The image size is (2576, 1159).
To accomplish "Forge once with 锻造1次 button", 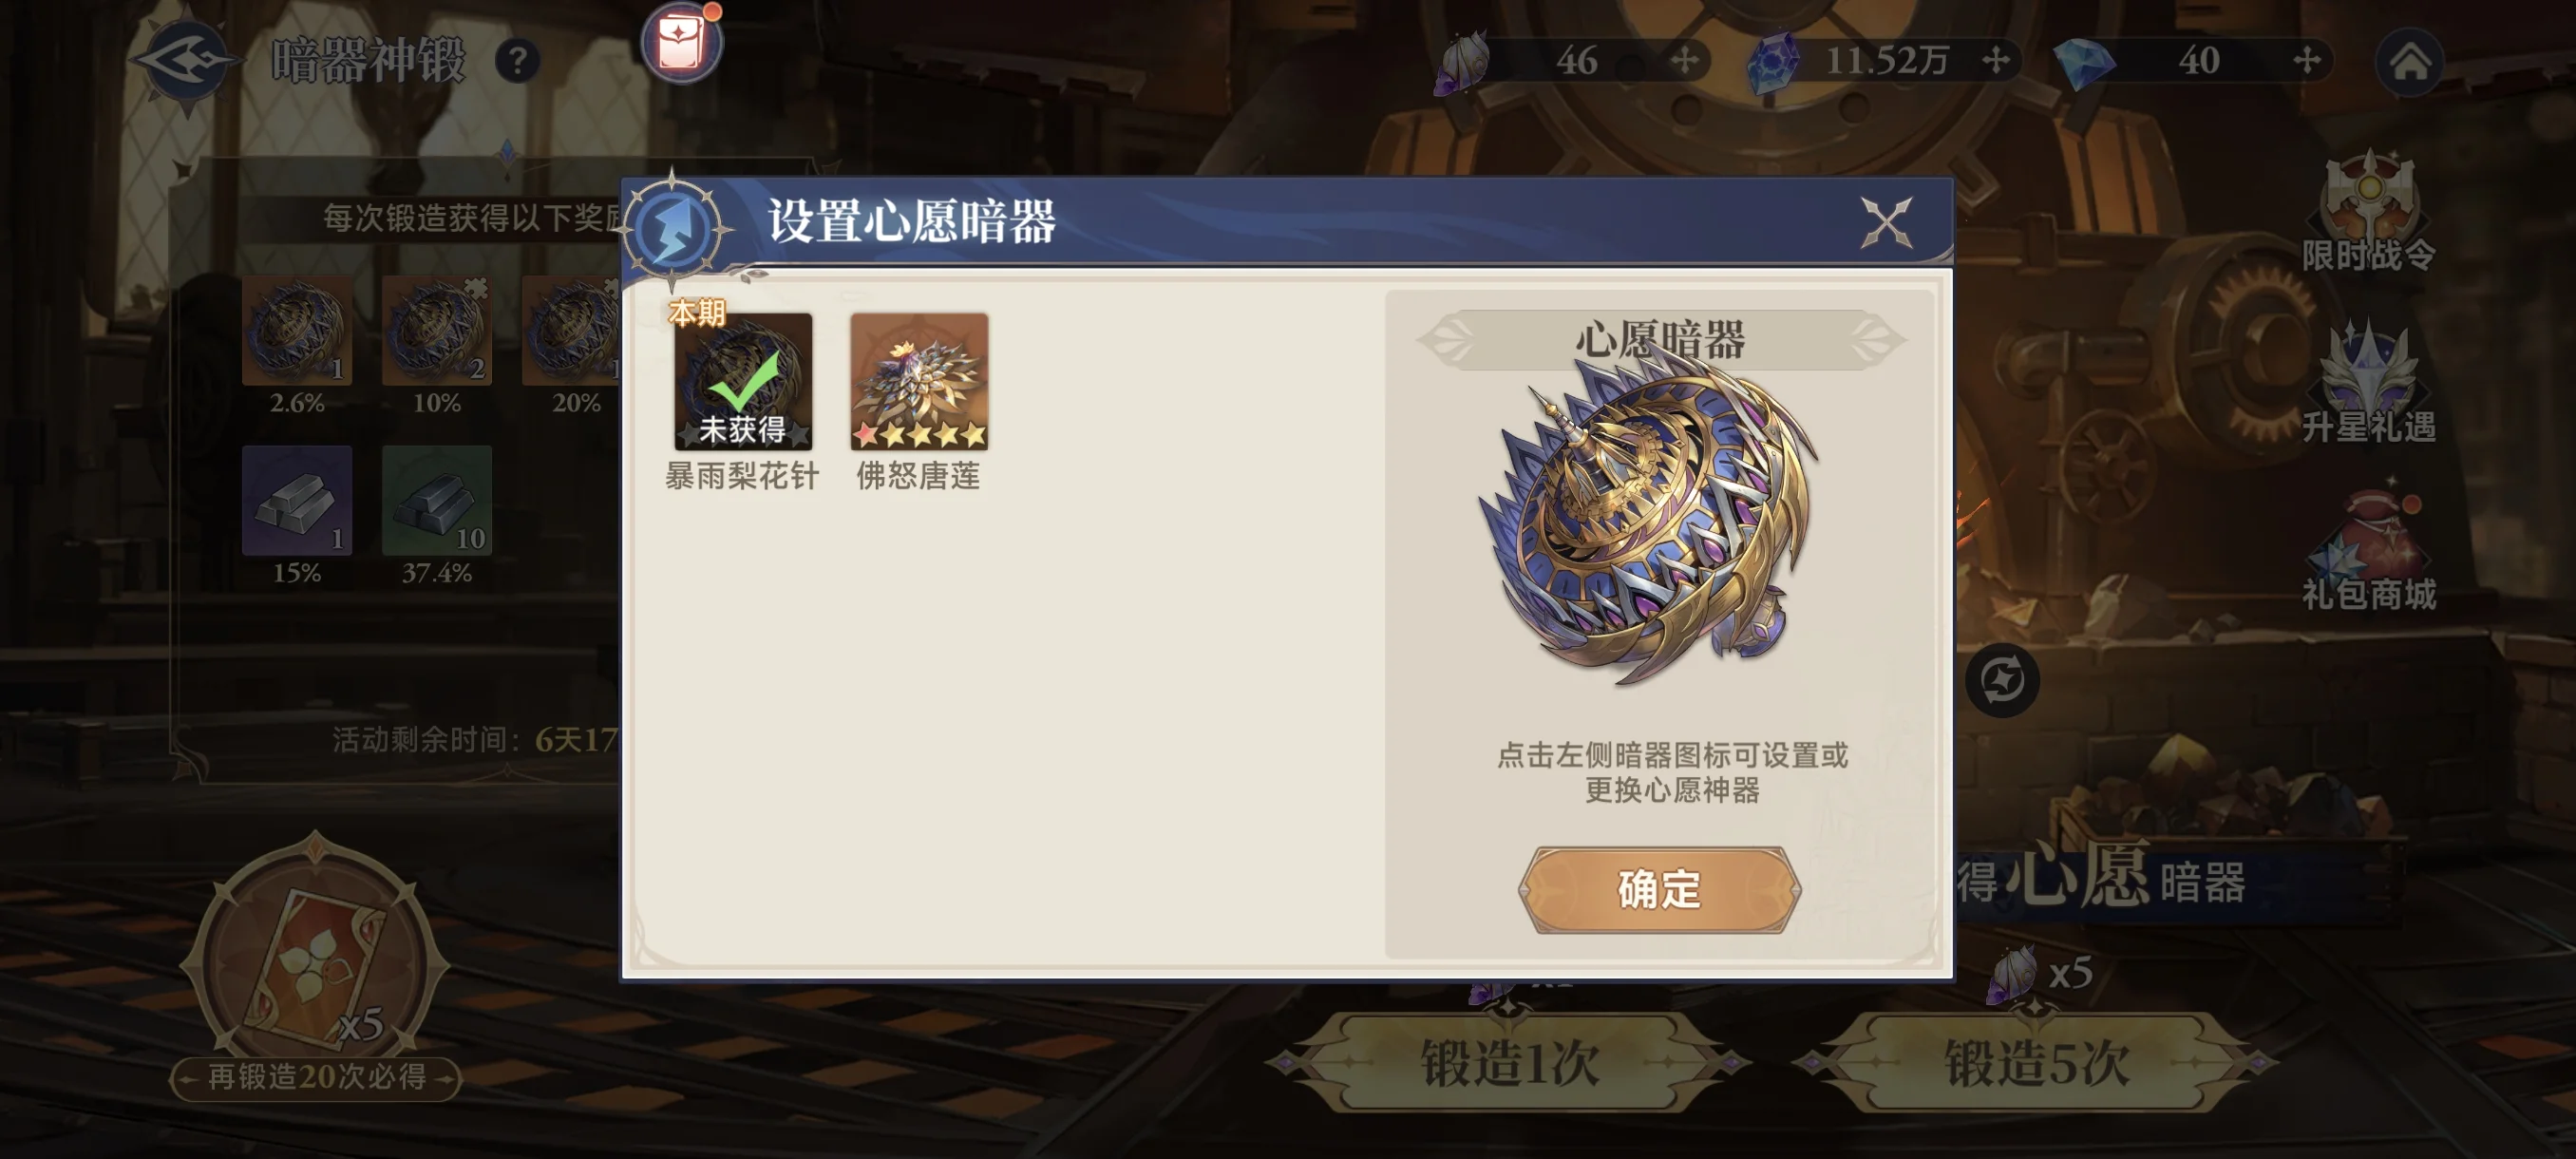I will coord(1509,1063).
